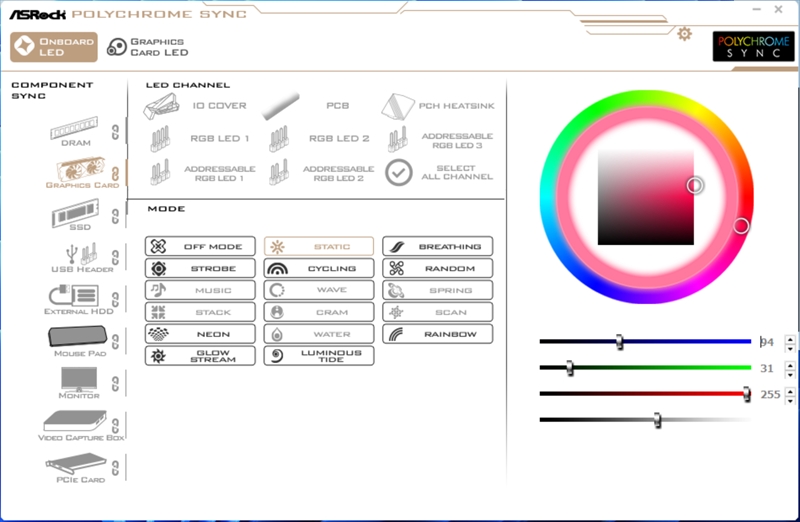The image size is (800, 522).
Task: Select the Mouse Pad component icon
Action: [x=78, y=336]
